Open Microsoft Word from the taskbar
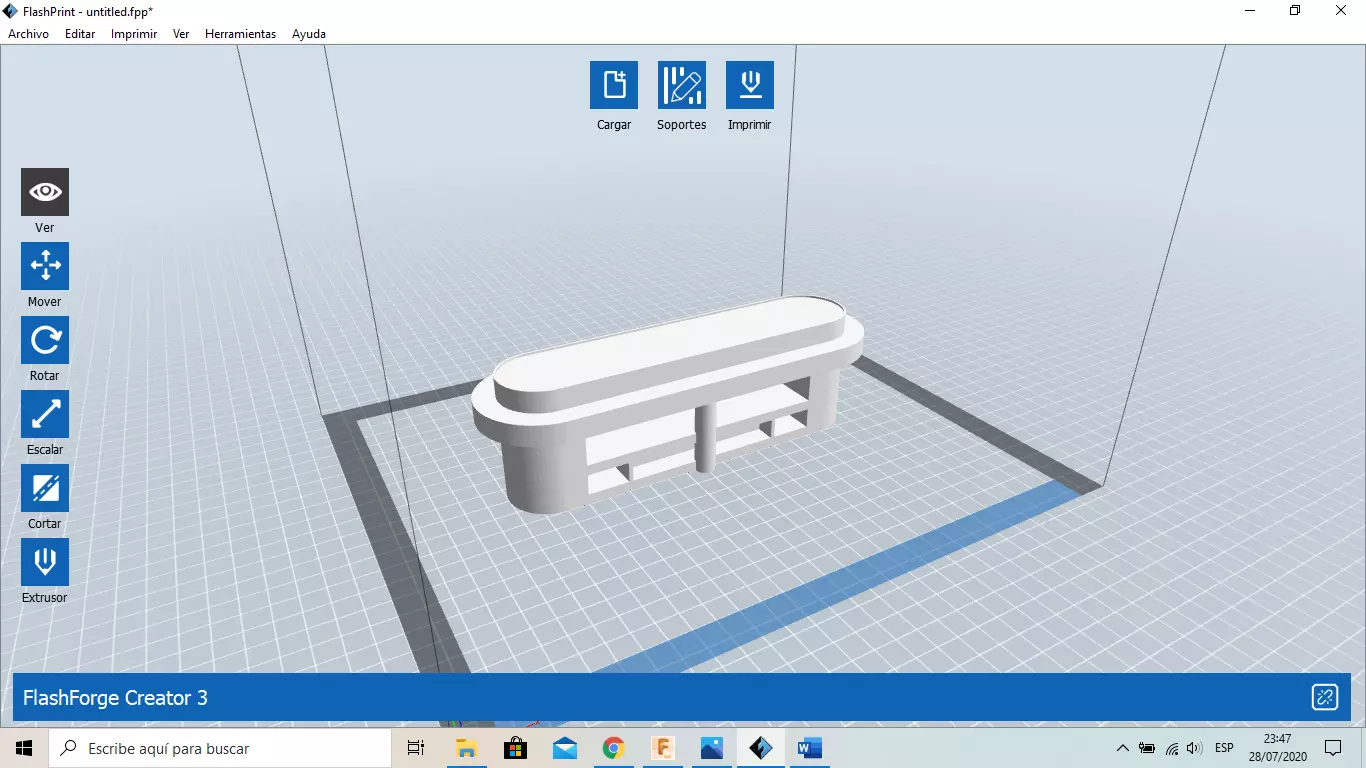 pos(809,748)
